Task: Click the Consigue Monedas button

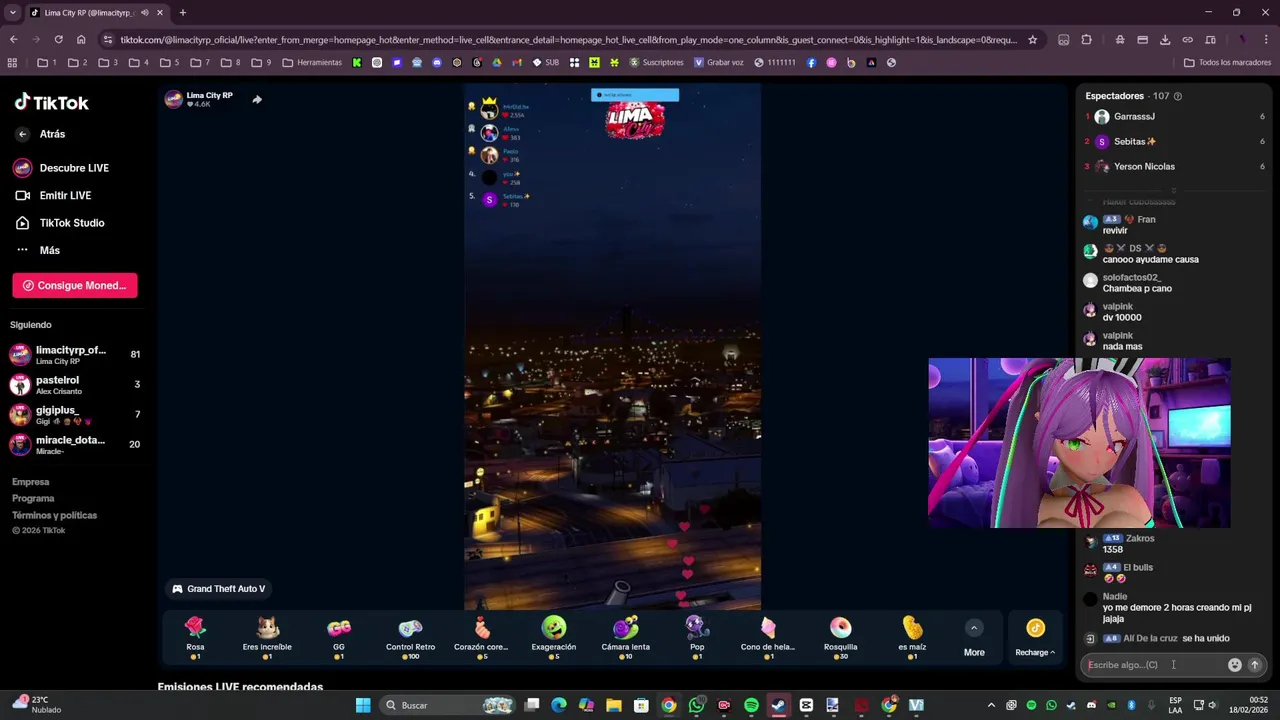Action: 75,285
